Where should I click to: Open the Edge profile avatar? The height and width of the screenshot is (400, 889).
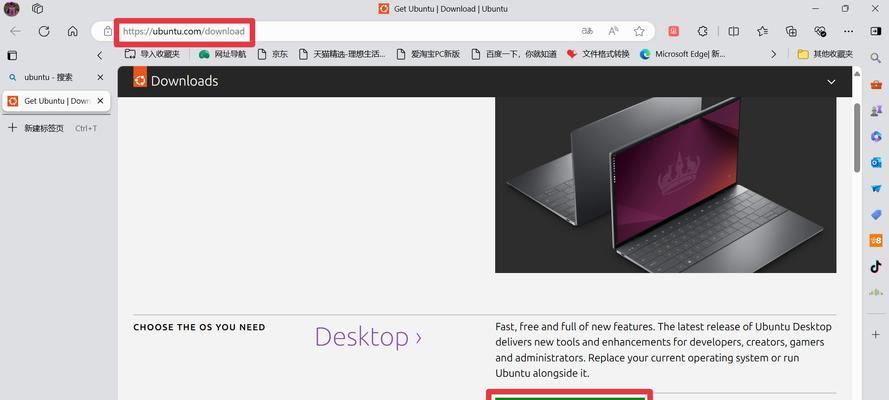[x=11, y=8]
